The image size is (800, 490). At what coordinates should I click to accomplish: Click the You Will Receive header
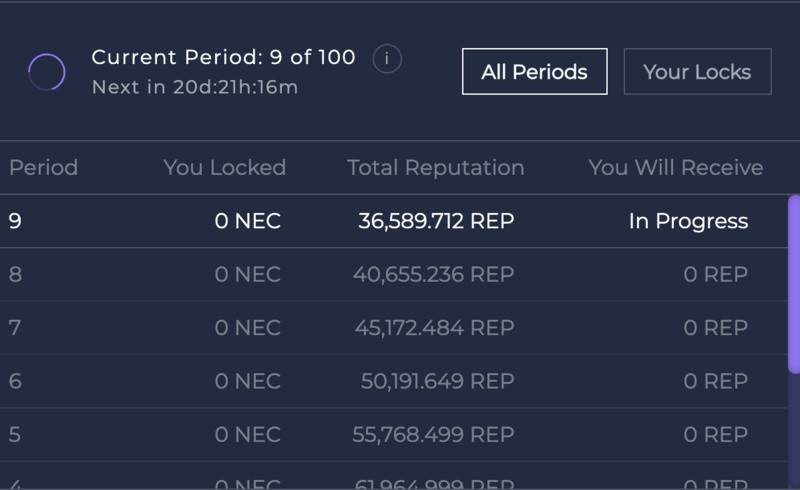[675, 168]
